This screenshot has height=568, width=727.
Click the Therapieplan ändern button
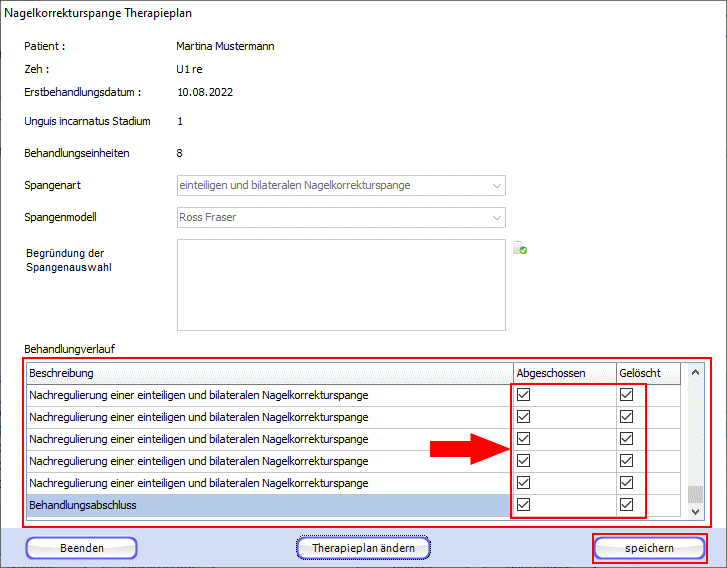(363, 548)
